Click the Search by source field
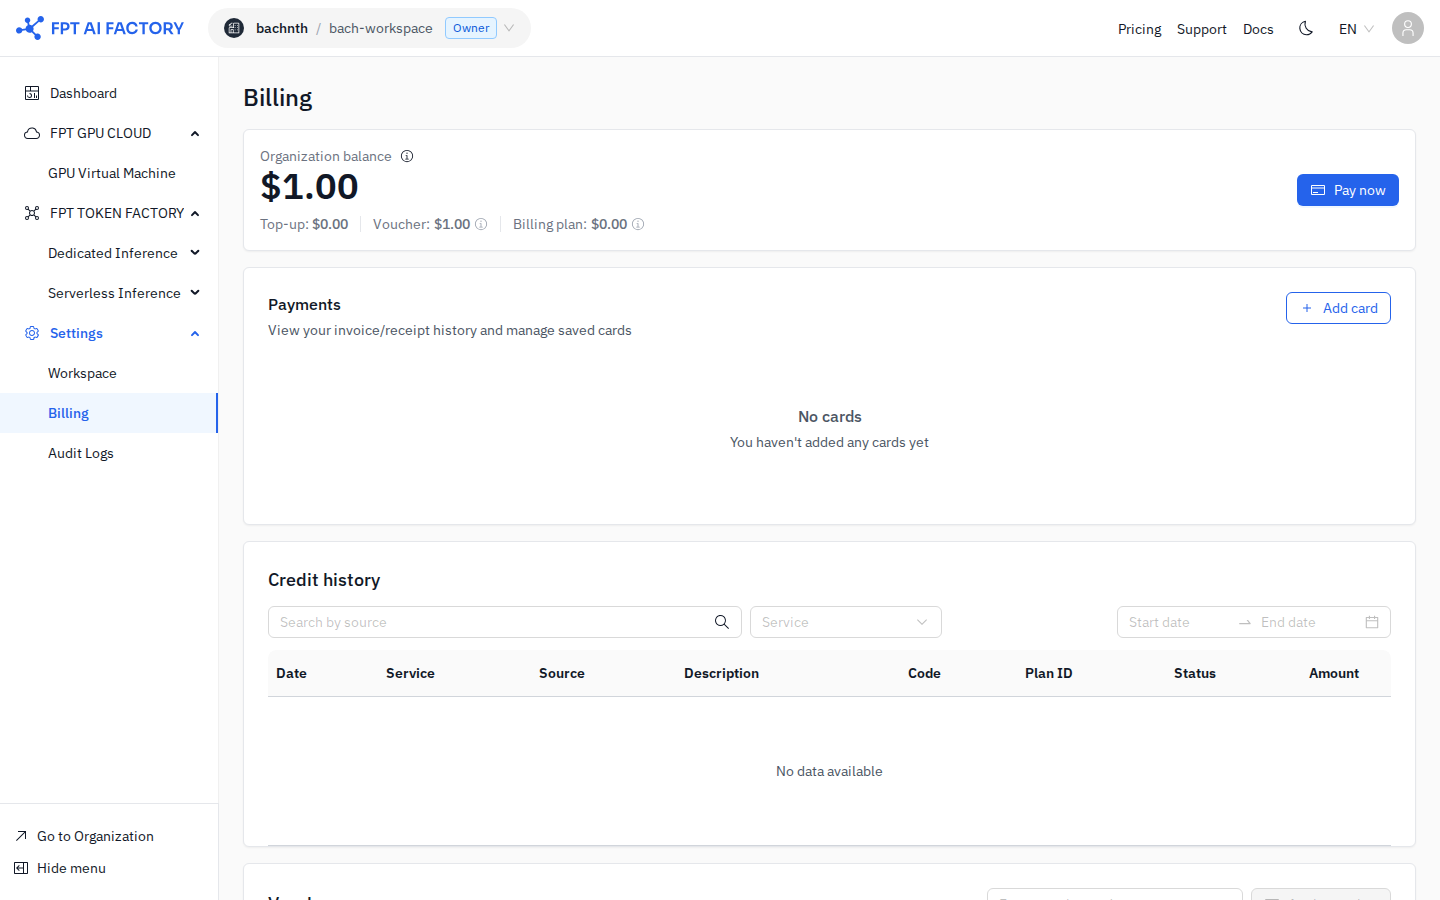1440x900 pixels. pyautogui.click(x=505, y=622)
